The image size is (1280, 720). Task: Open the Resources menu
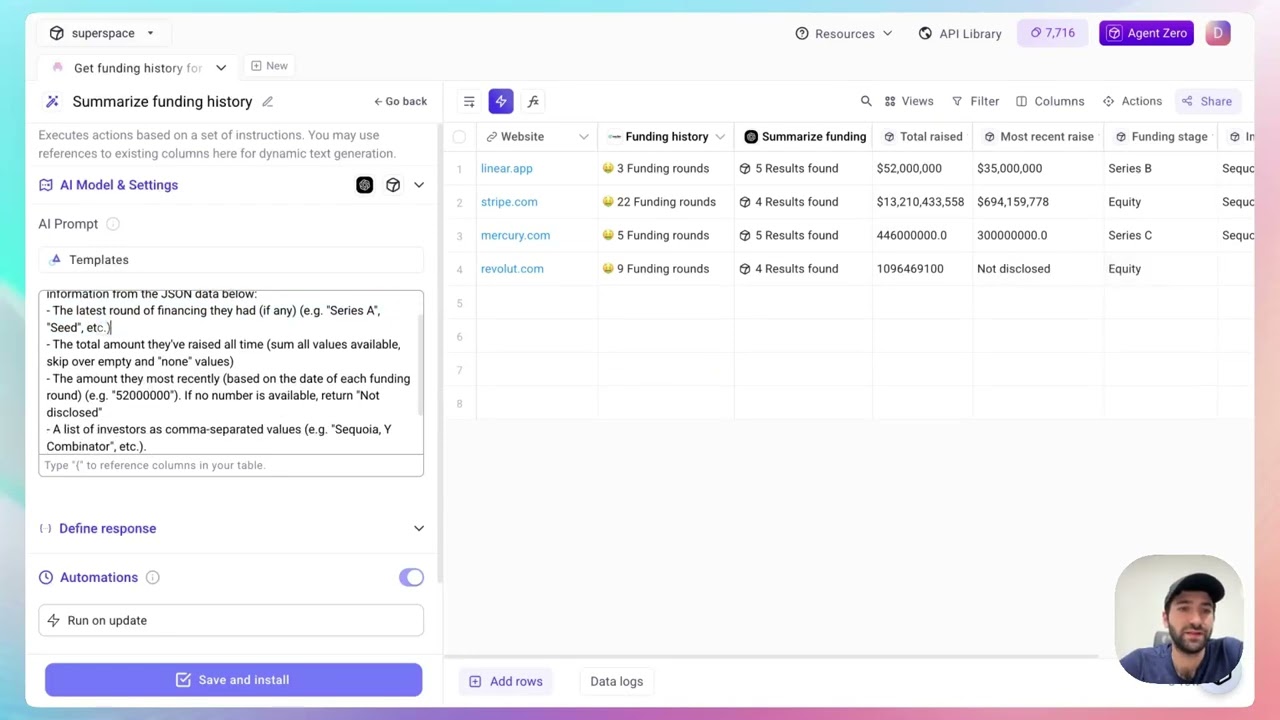point(844,34)
